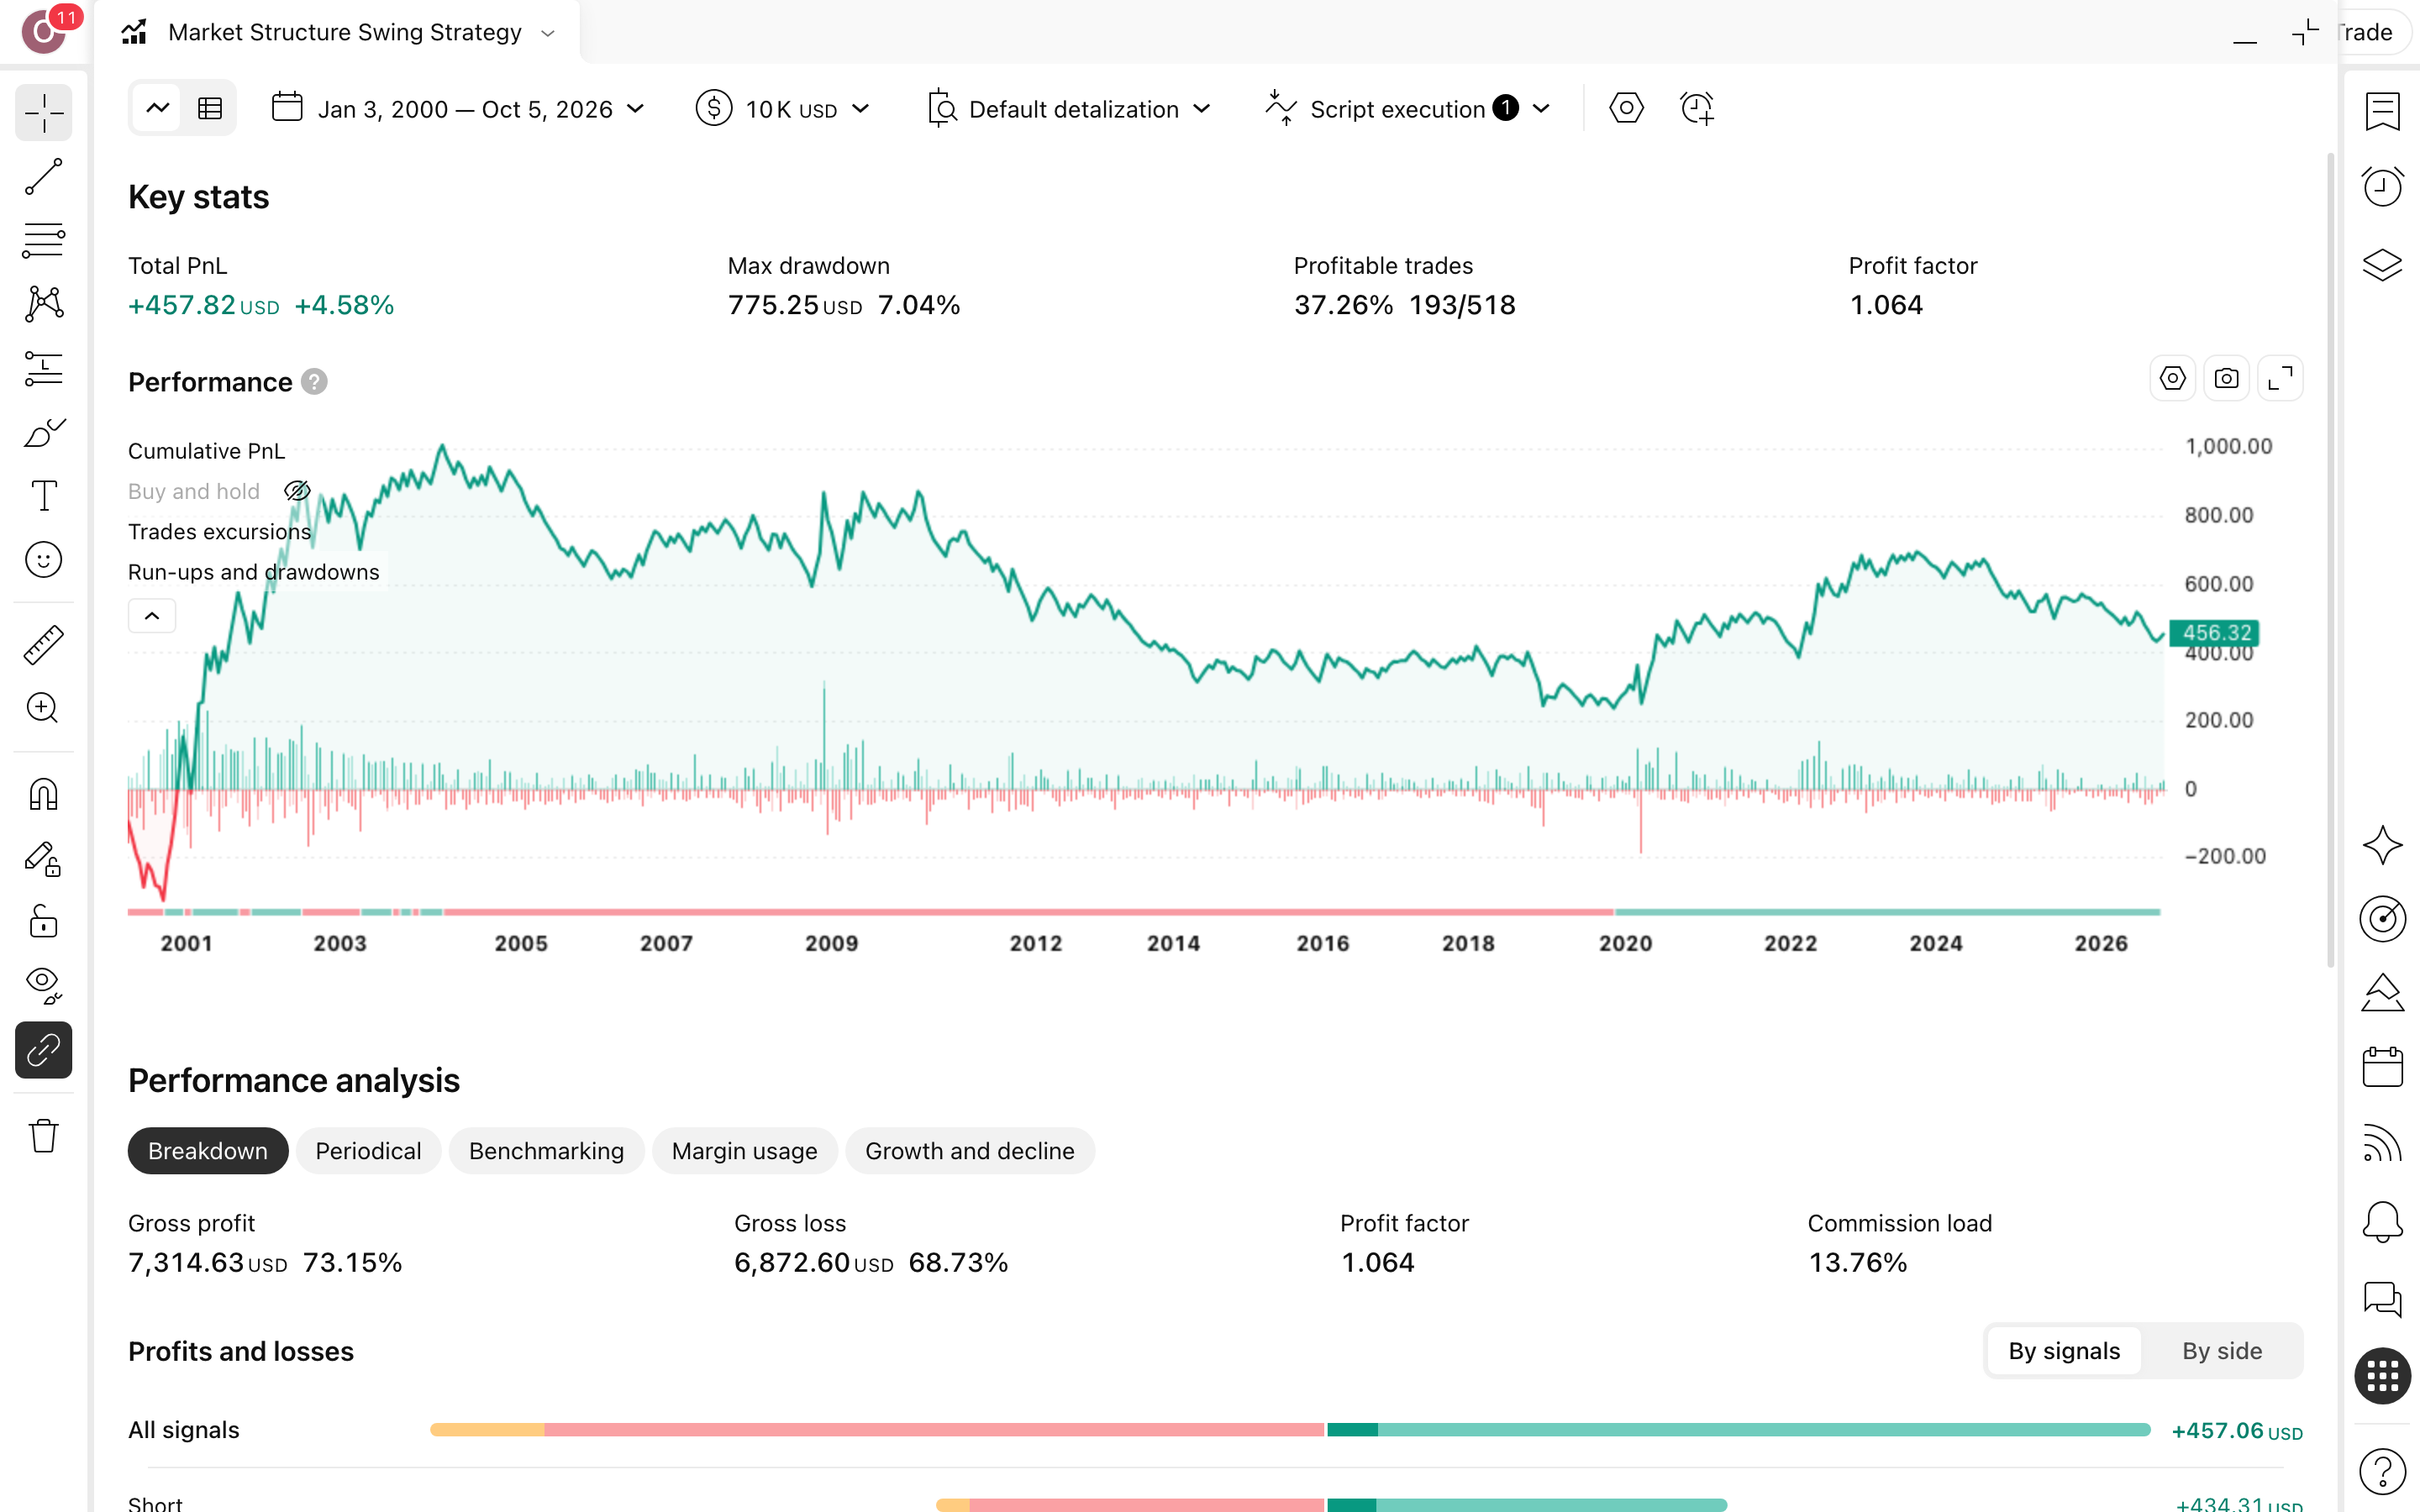Select the Growth and decline tab

(969, 1151)
